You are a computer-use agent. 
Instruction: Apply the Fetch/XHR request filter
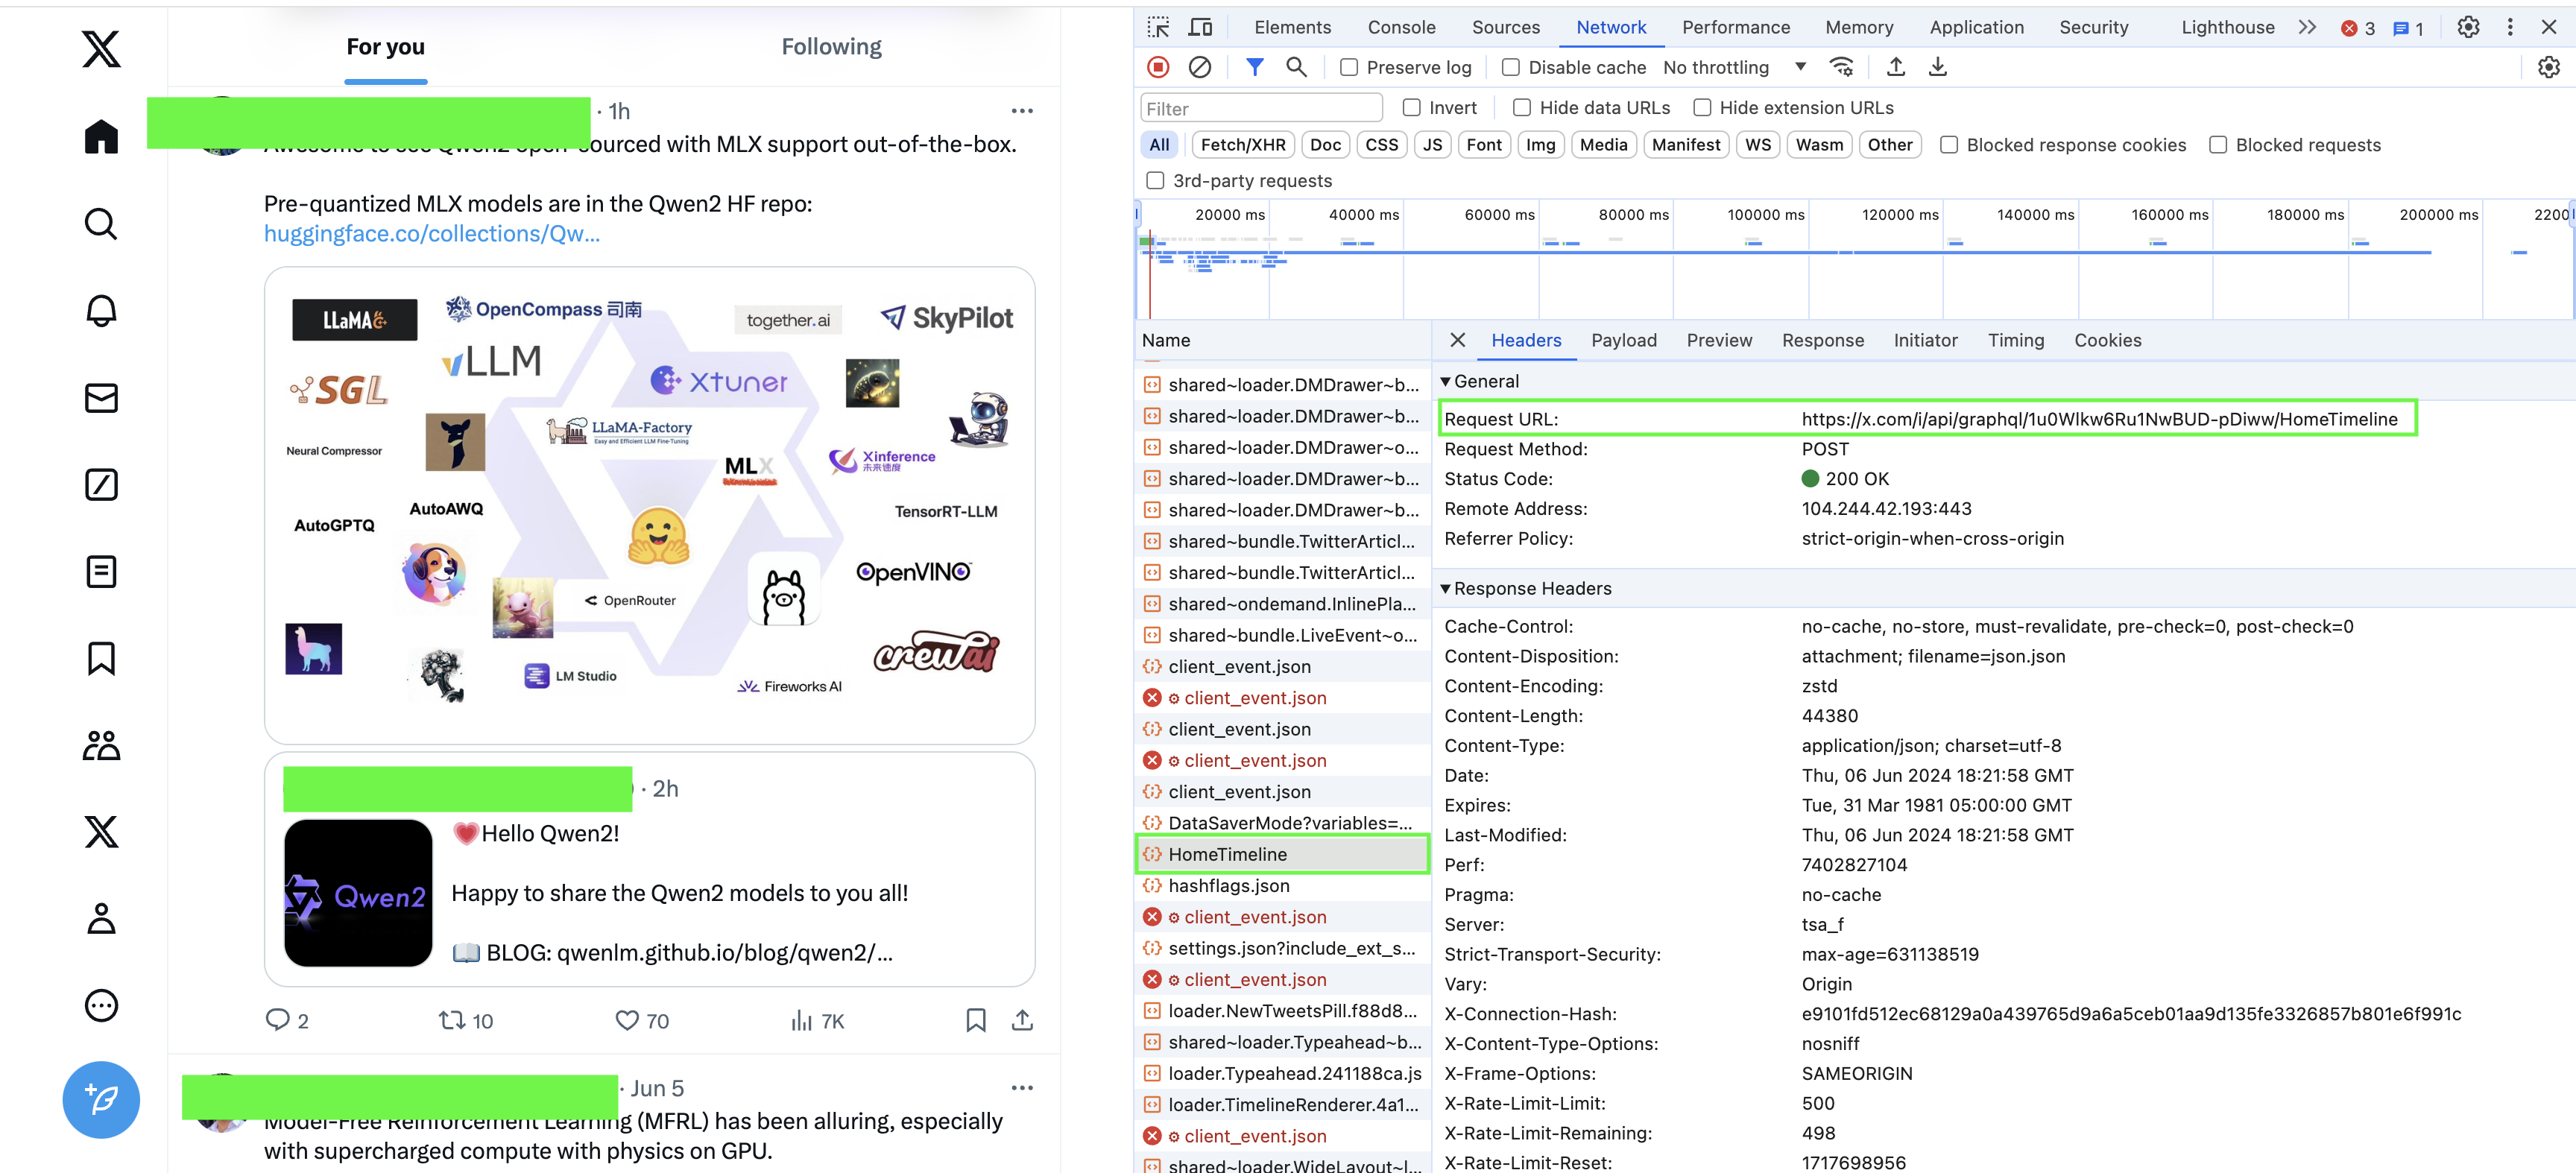coord(1242,144)
